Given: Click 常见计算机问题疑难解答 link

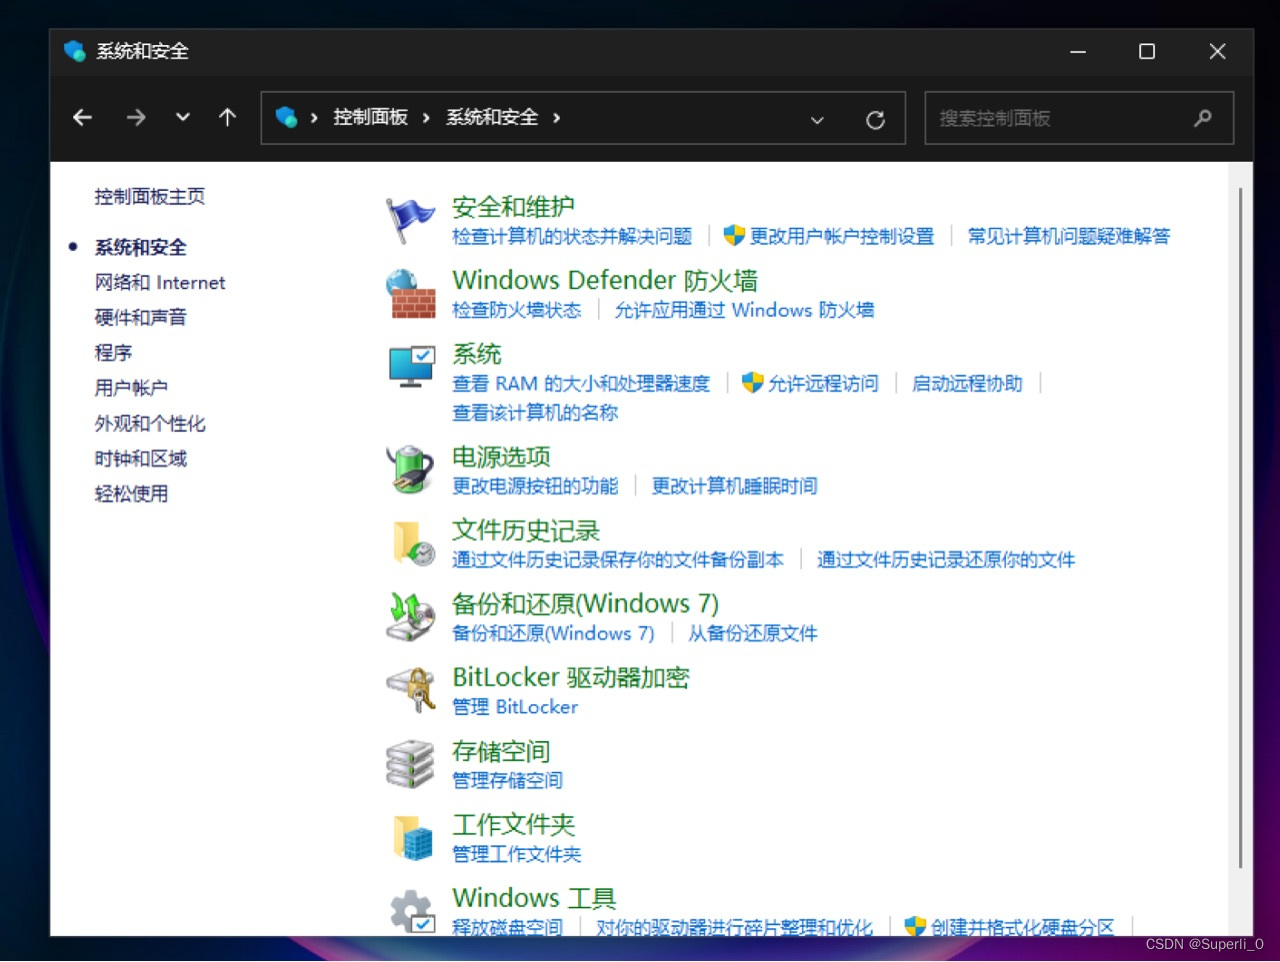Looking at the screenshot, I should click(1068, 236).
